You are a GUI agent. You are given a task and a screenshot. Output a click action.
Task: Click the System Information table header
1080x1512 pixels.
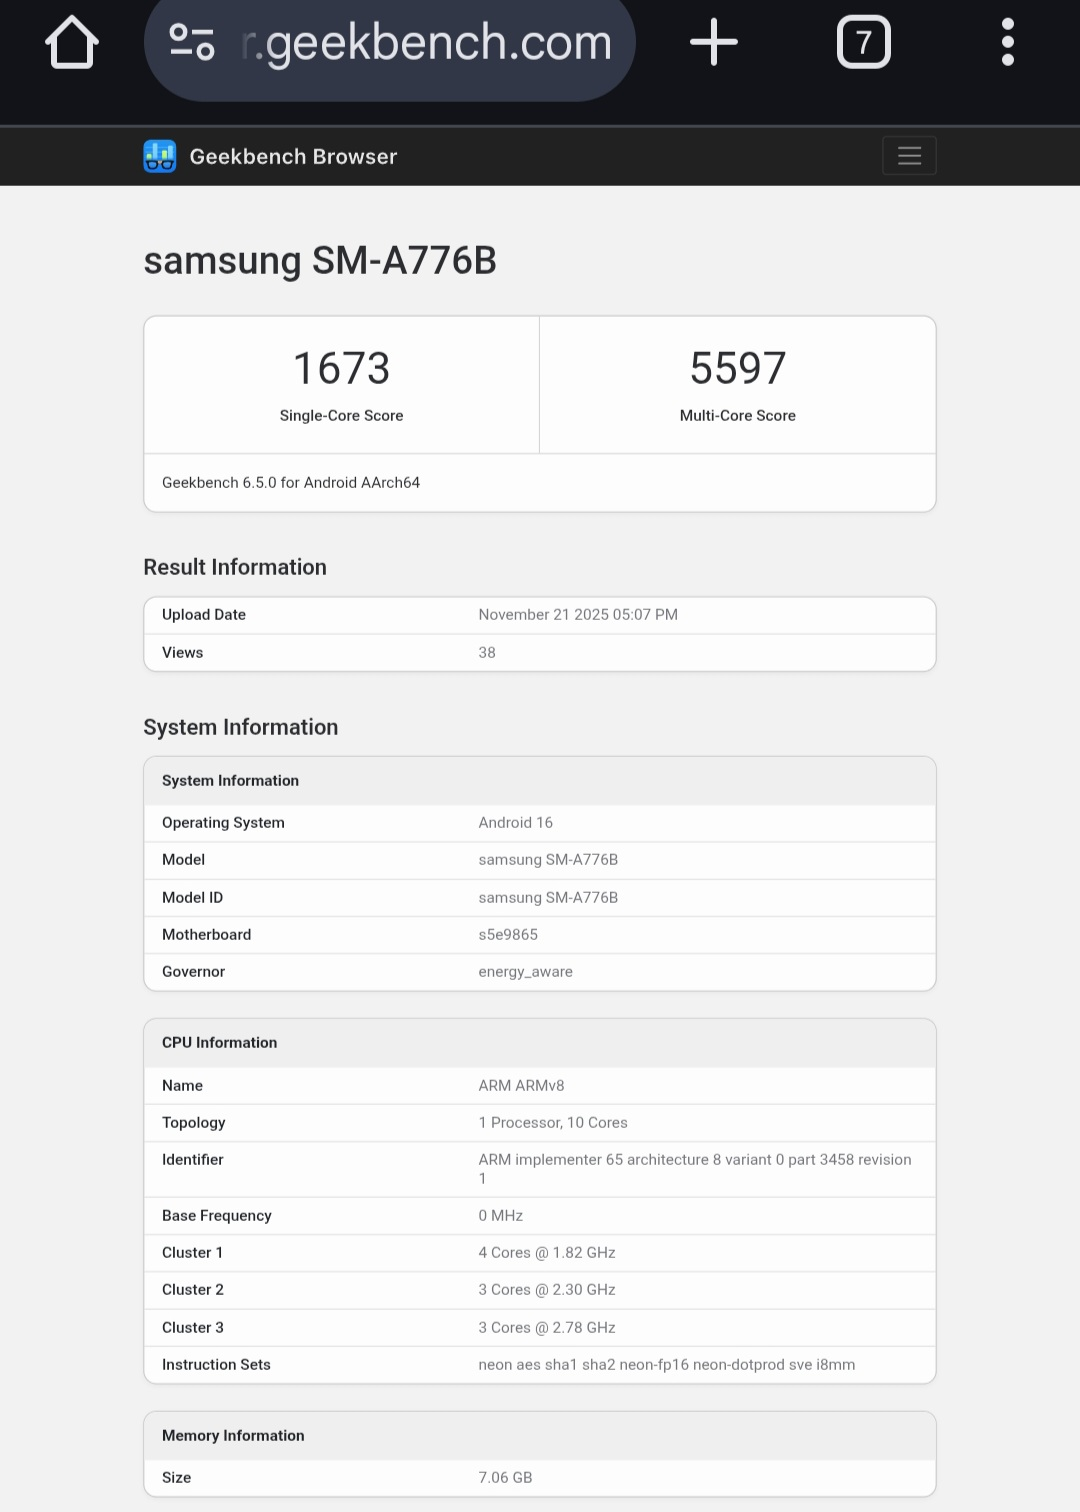click(x=540, y=780)
